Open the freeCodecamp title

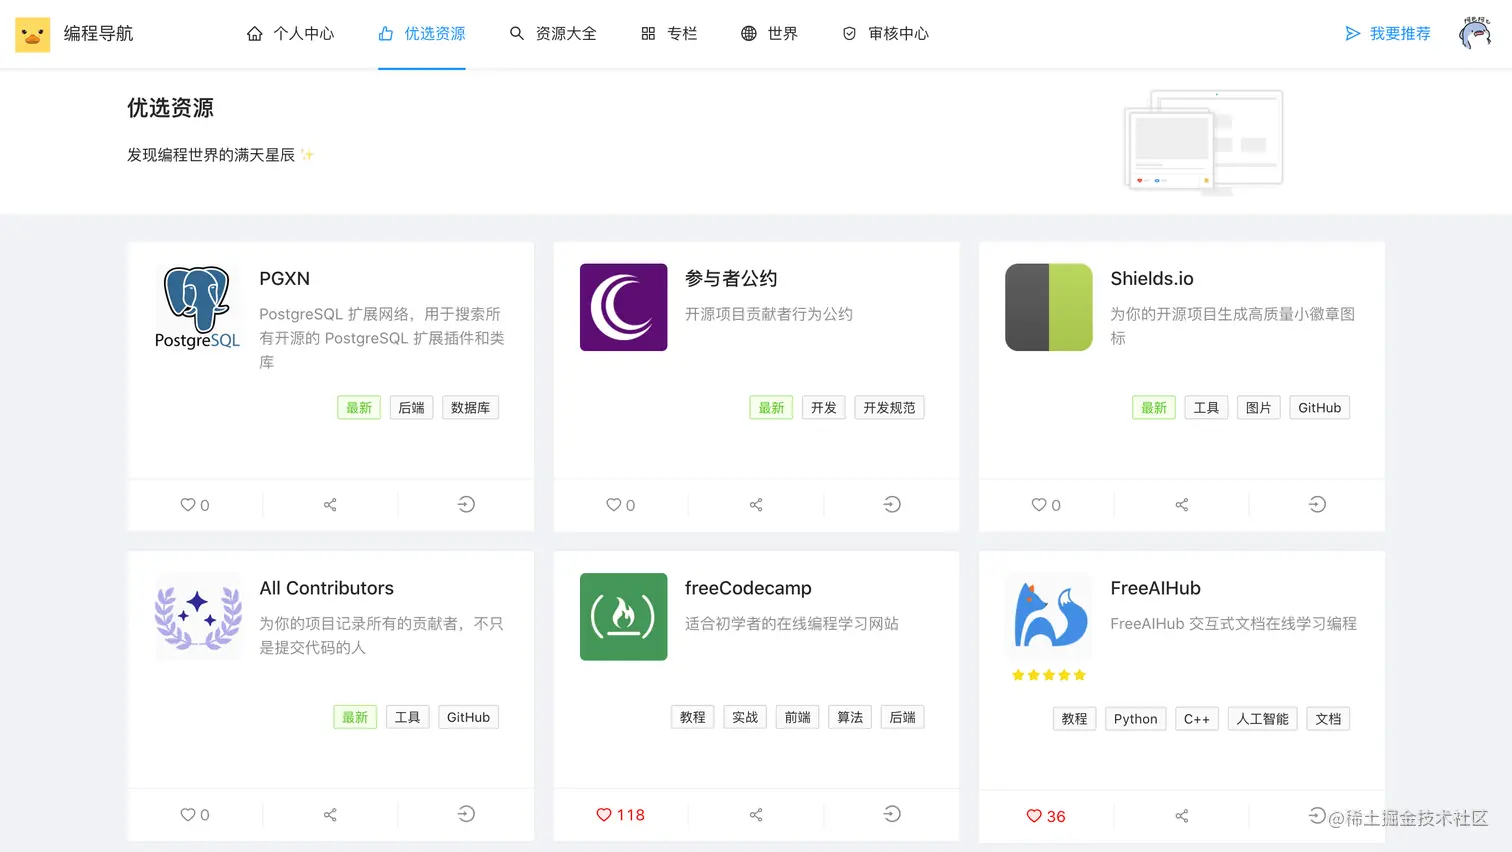[x=748, y=588]
